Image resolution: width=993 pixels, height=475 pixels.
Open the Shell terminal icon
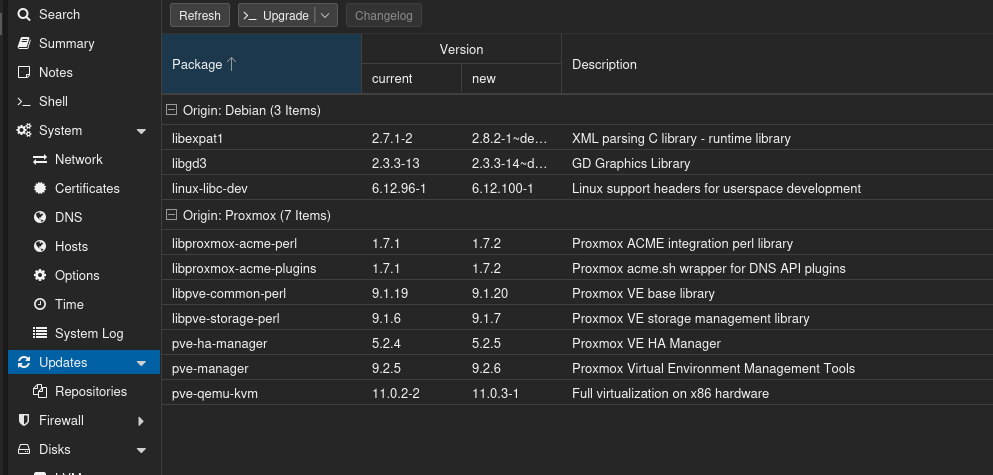coord(24,101)
